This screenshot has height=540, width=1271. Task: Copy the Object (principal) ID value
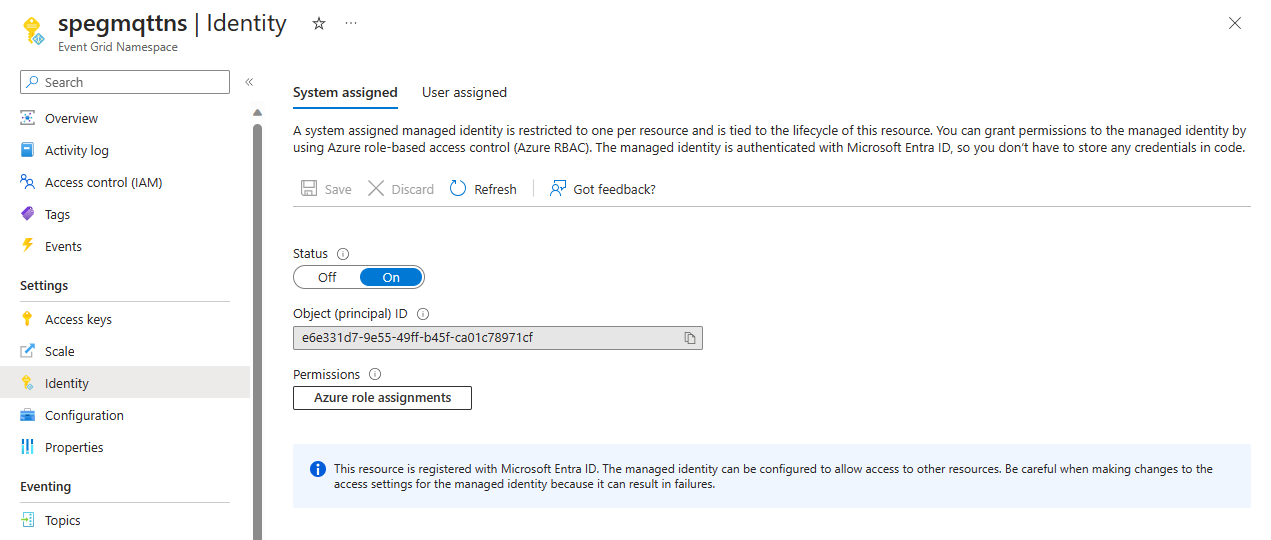pyautogui.click(x=689, y=338)
